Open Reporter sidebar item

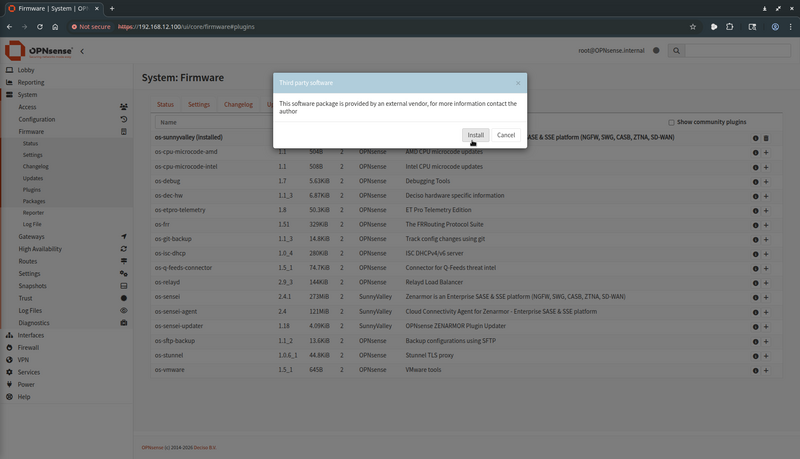pyautogui.click(x=33, y=213)
